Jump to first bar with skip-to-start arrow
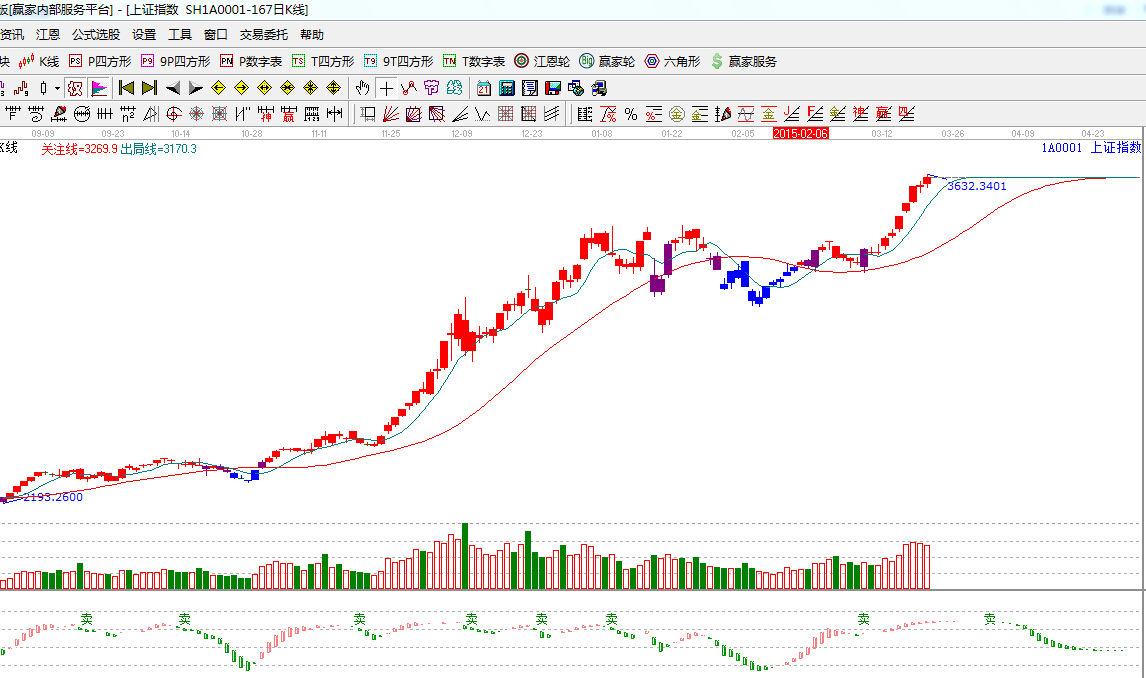The height and width of the screenshot is (678, 1146). coord(126,88)
